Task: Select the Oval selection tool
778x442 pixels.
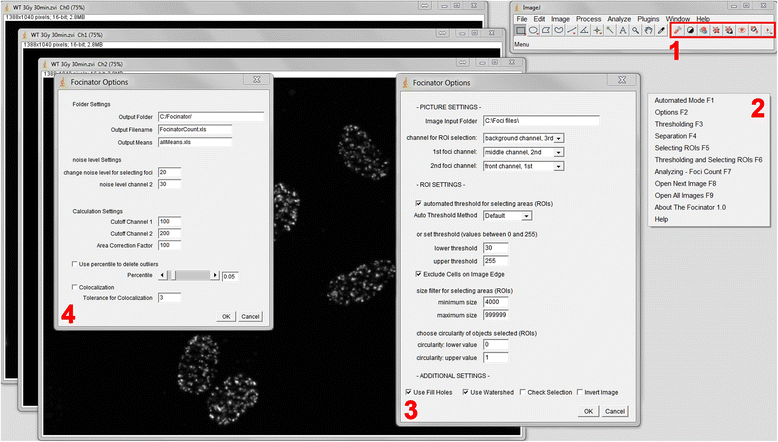Action: click(x=535, y=31)
